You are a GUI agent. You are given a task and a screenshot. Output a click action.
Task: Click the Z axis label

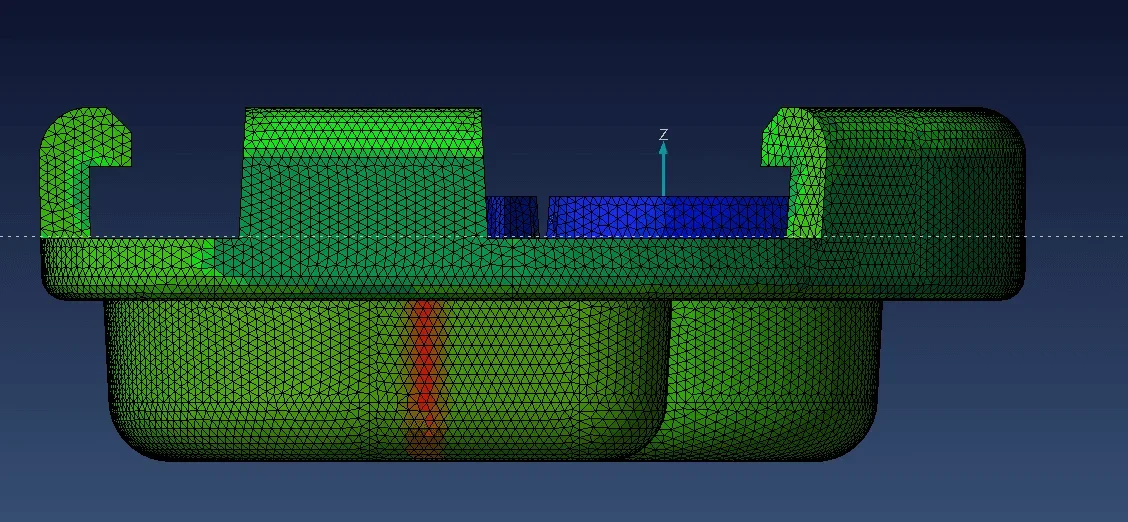[663, 134]
